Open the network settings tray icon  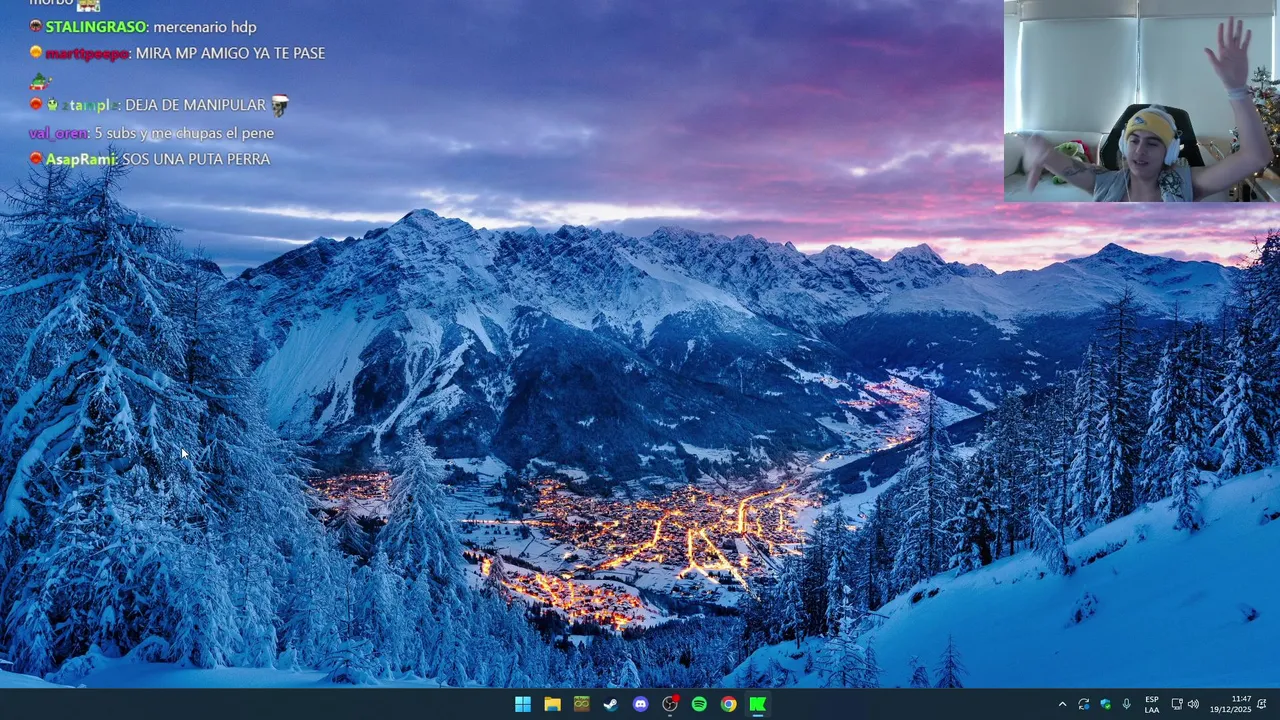tap(1177, 704)
